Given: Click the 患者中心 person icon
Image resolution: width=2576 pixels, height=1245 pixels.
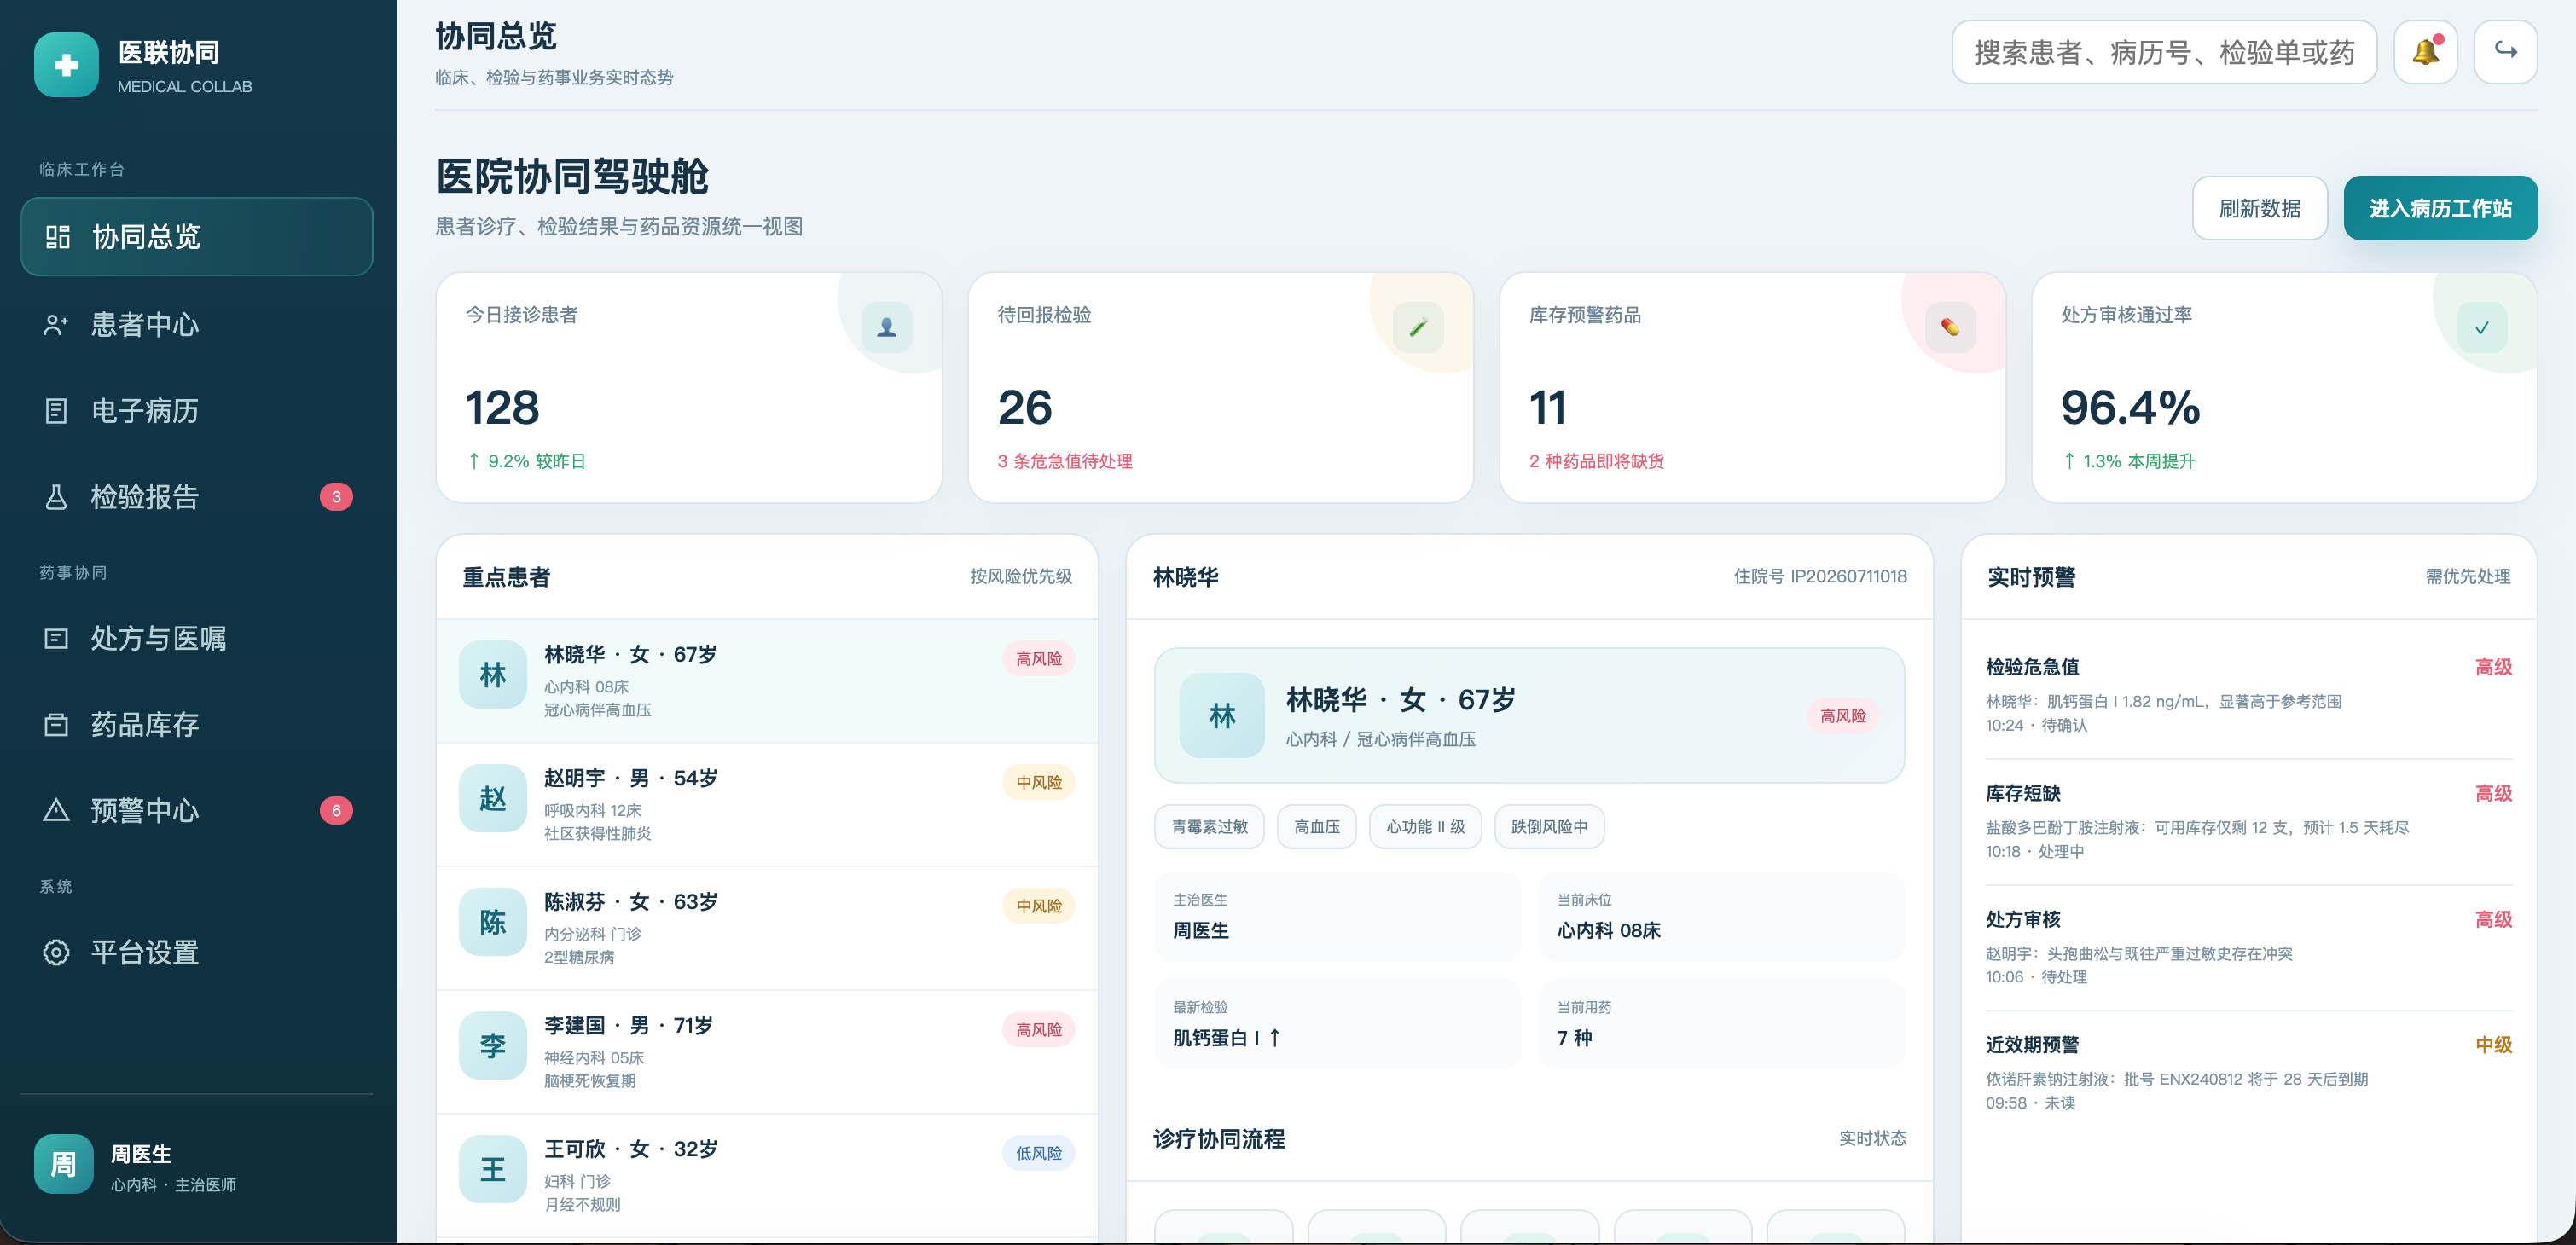Looking at the screenshot, I should click(56, 325).
